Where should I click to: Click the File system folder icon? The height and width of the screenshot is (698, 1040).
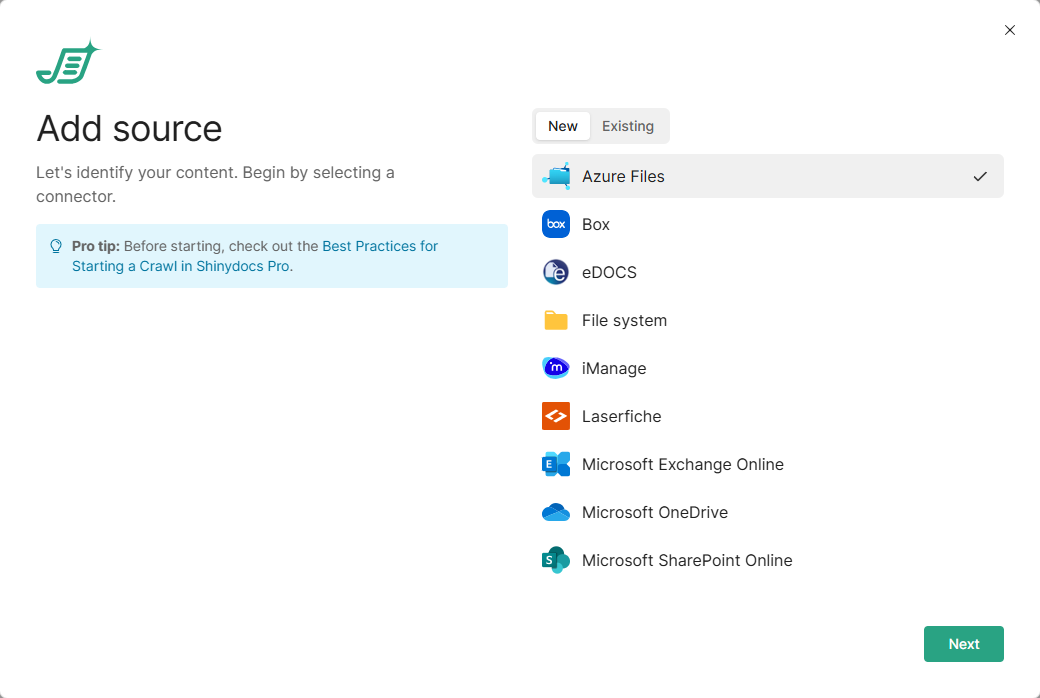(556, 320)
